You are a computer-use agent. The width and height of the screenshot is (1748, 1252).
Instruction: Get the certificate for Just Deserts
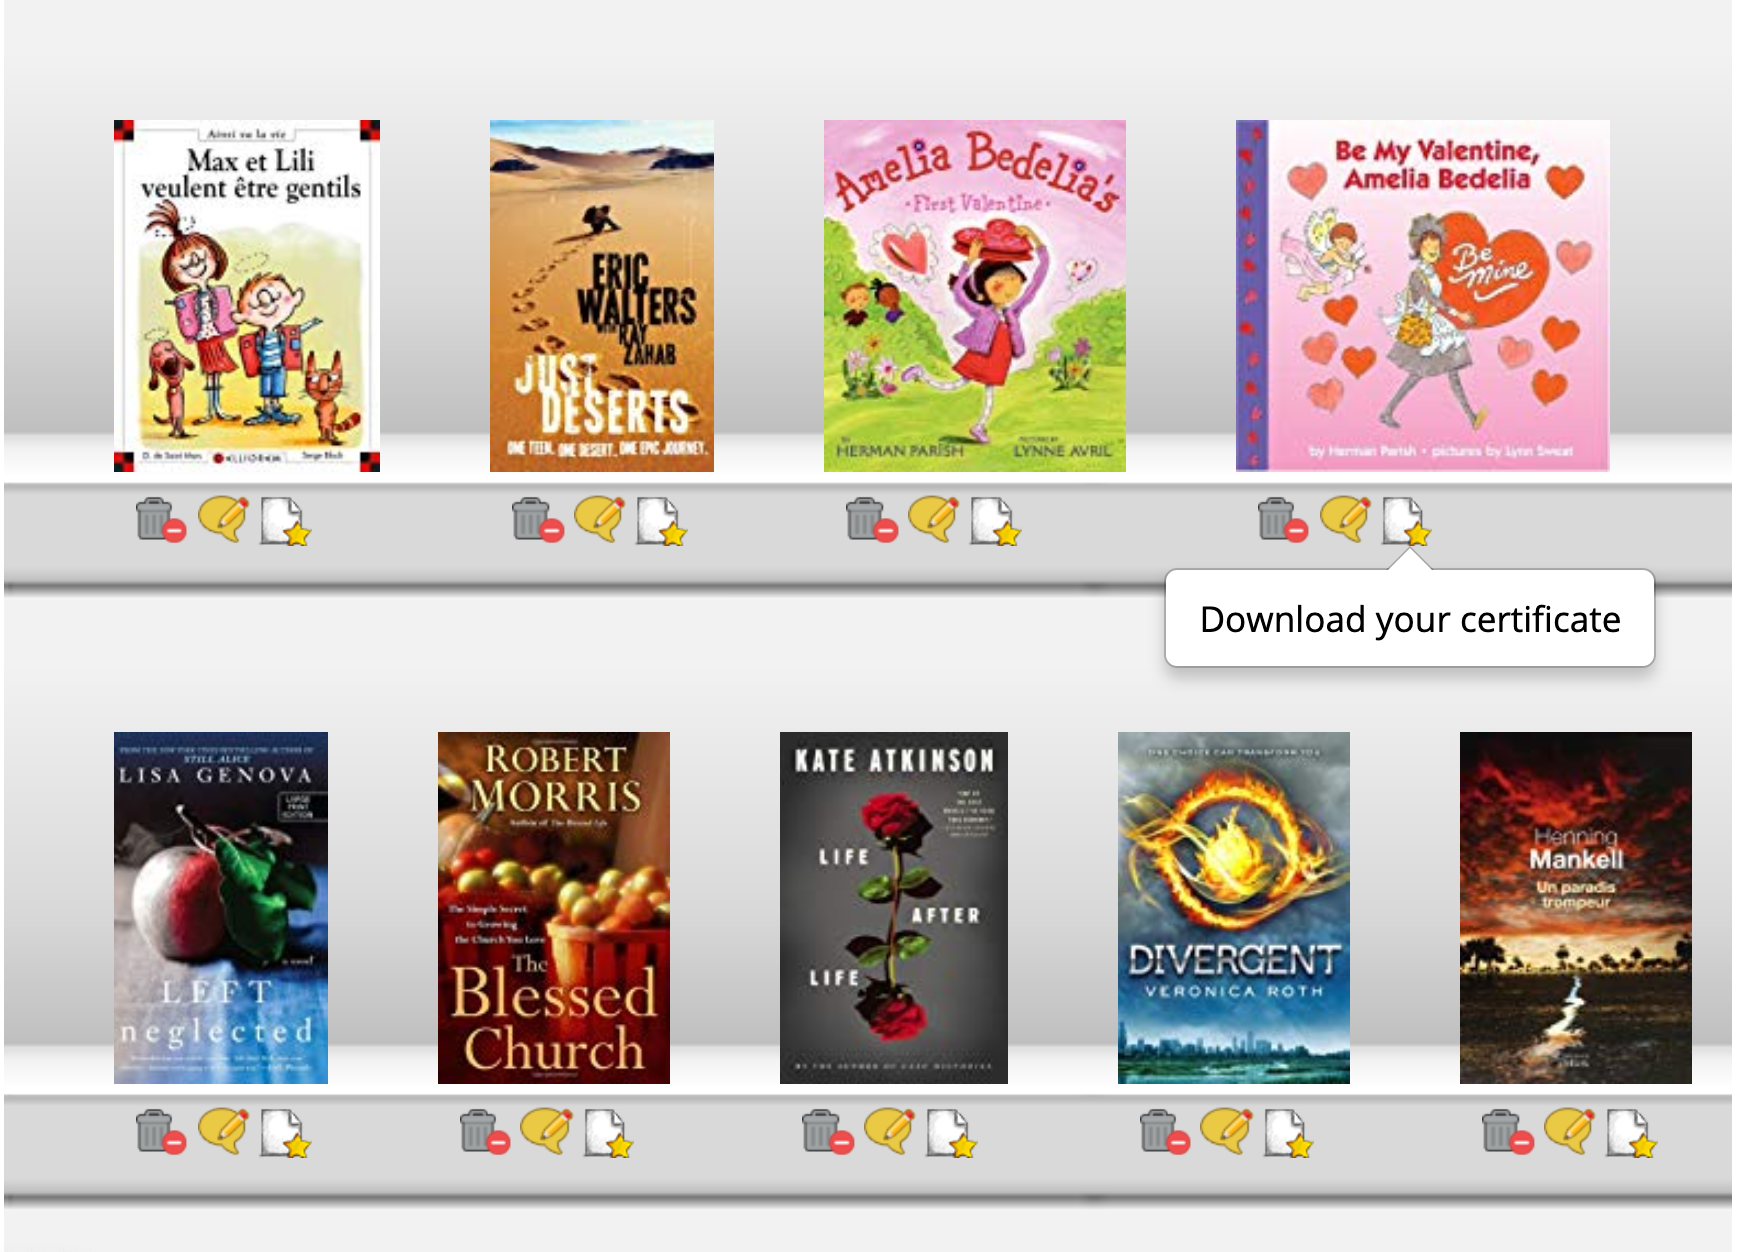pos(662,521)
